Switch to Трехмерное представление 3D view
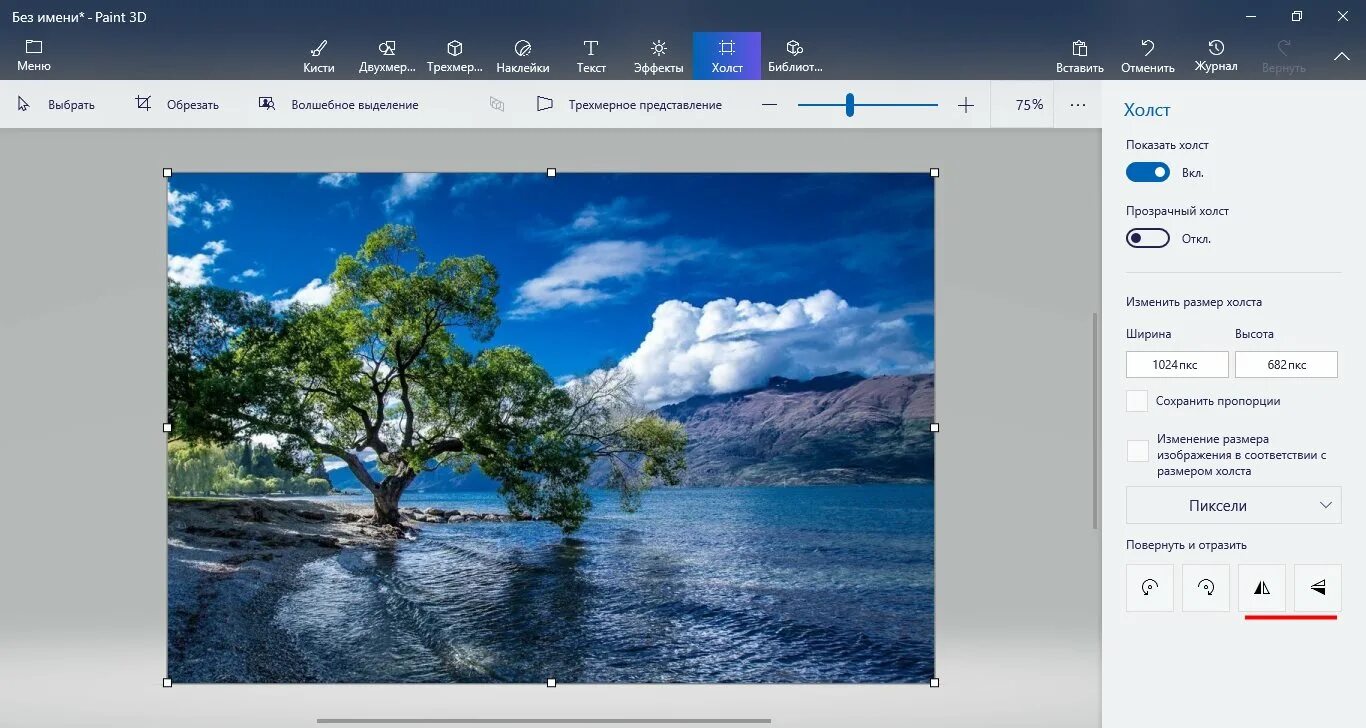The image size is (1366, 728). click(x=629, y=104)
